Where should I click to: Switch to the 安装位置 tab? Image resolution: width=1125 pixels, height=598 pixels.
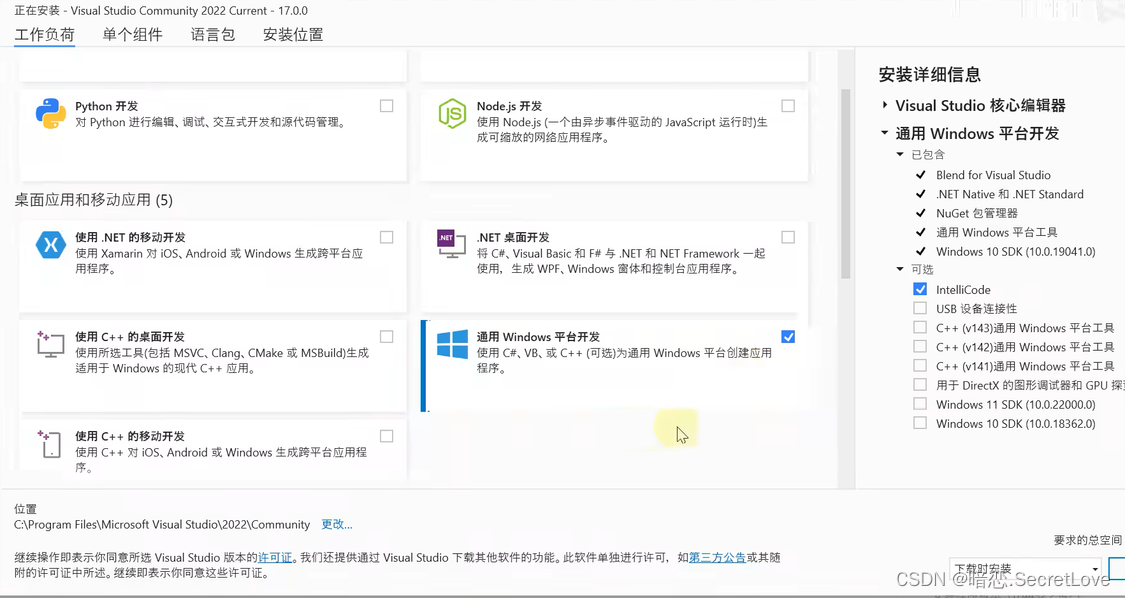click(293, 34)
